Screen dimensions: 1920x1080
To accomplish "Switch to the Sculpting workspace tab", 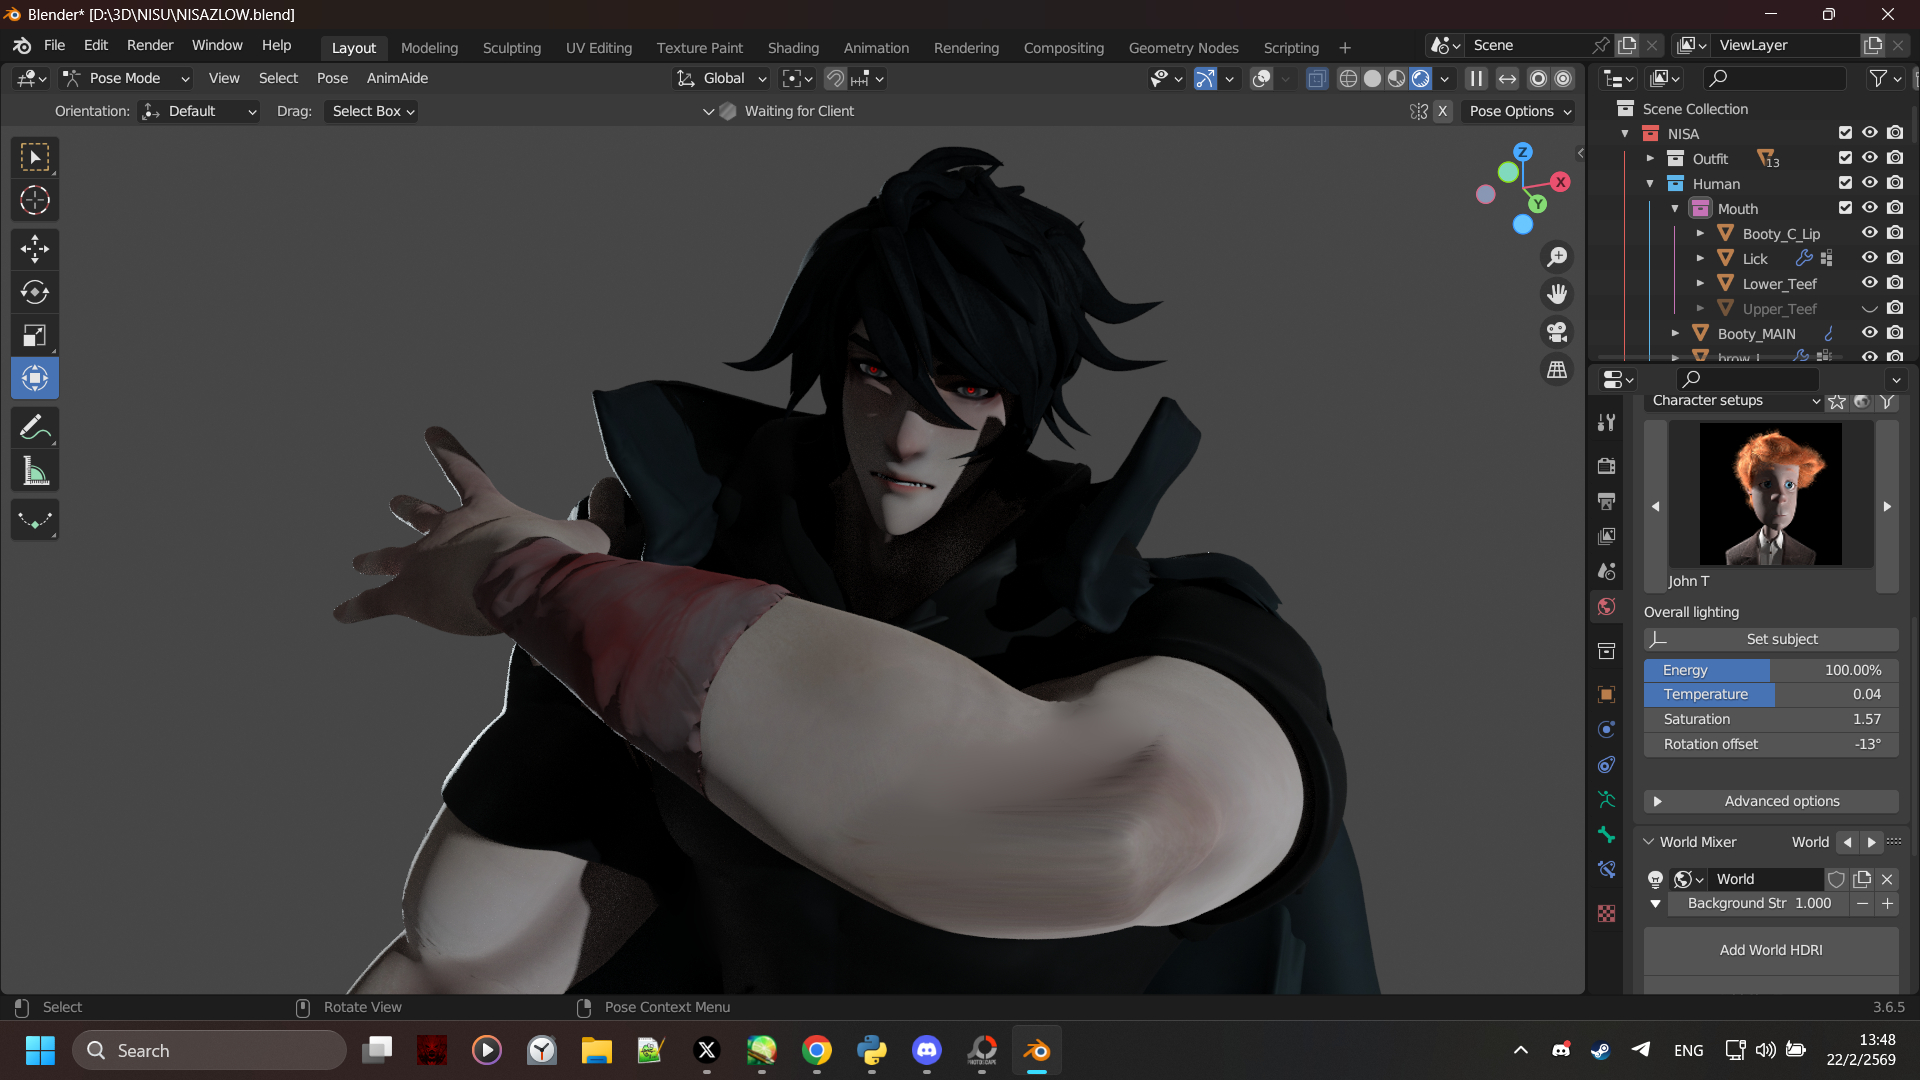I will [511, 48].
